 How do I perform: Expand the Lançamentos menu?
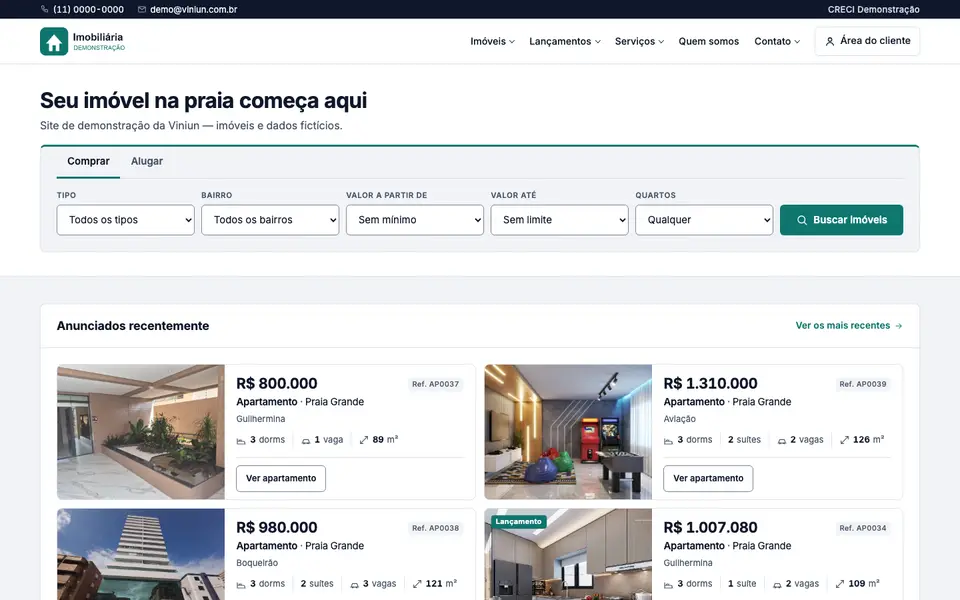[x=564, y=41]
